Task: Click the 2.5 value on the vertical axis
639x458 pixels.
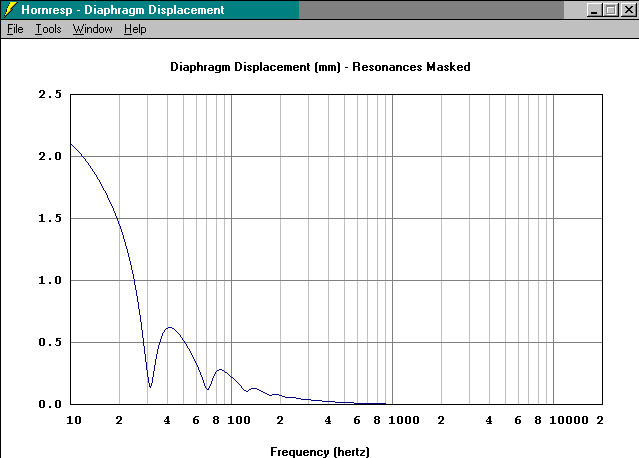Action: point(50,95)
